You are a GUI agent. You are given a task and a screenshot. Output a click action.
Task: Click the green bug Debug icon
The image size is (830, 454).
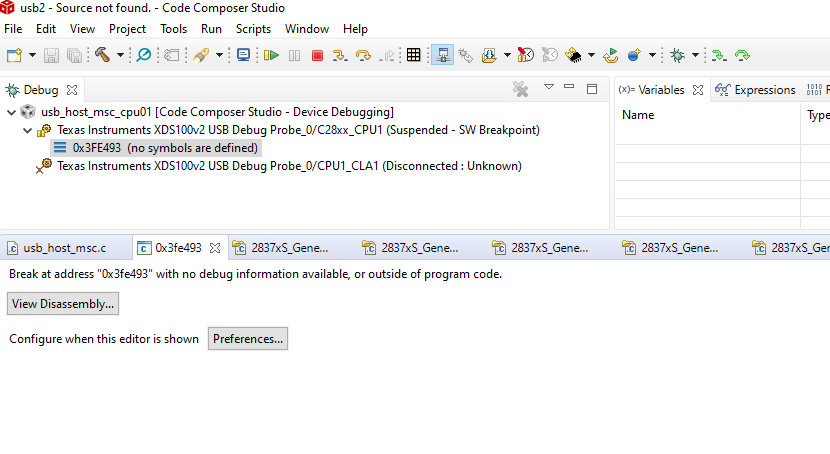677,55
